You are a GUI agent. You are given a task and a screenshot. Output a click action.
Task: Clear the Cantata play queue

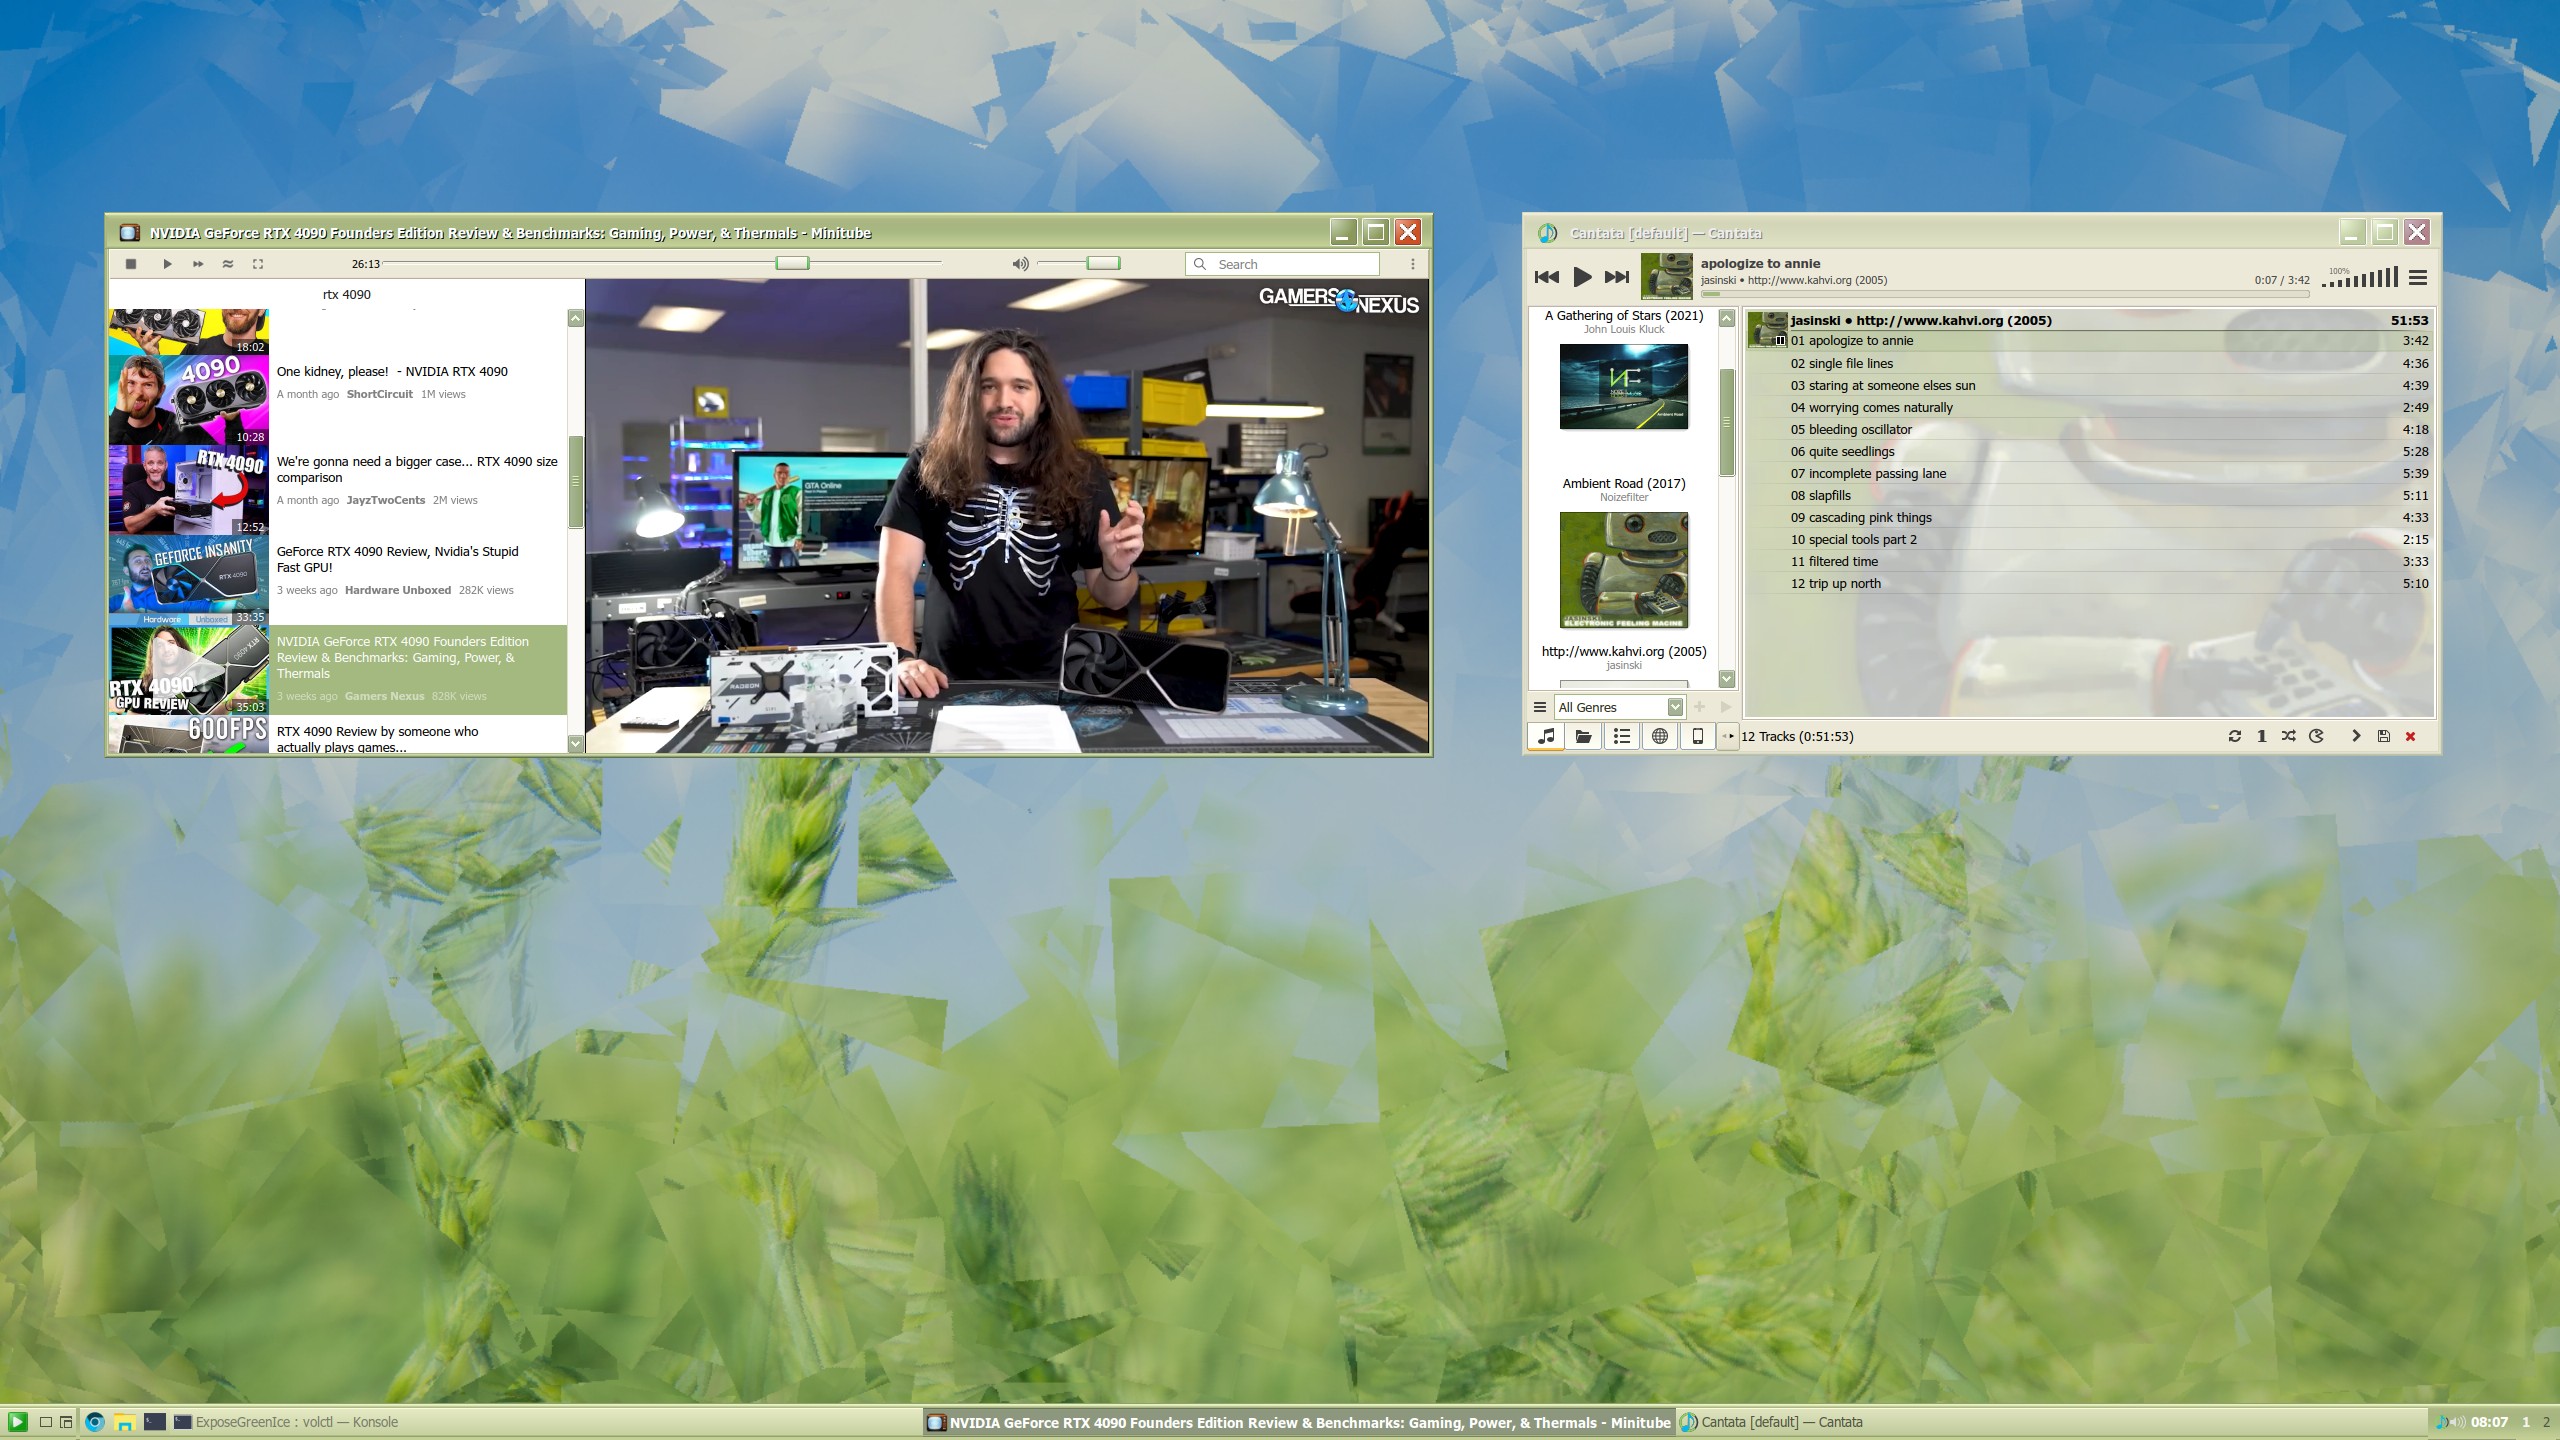pos(2411,736)
